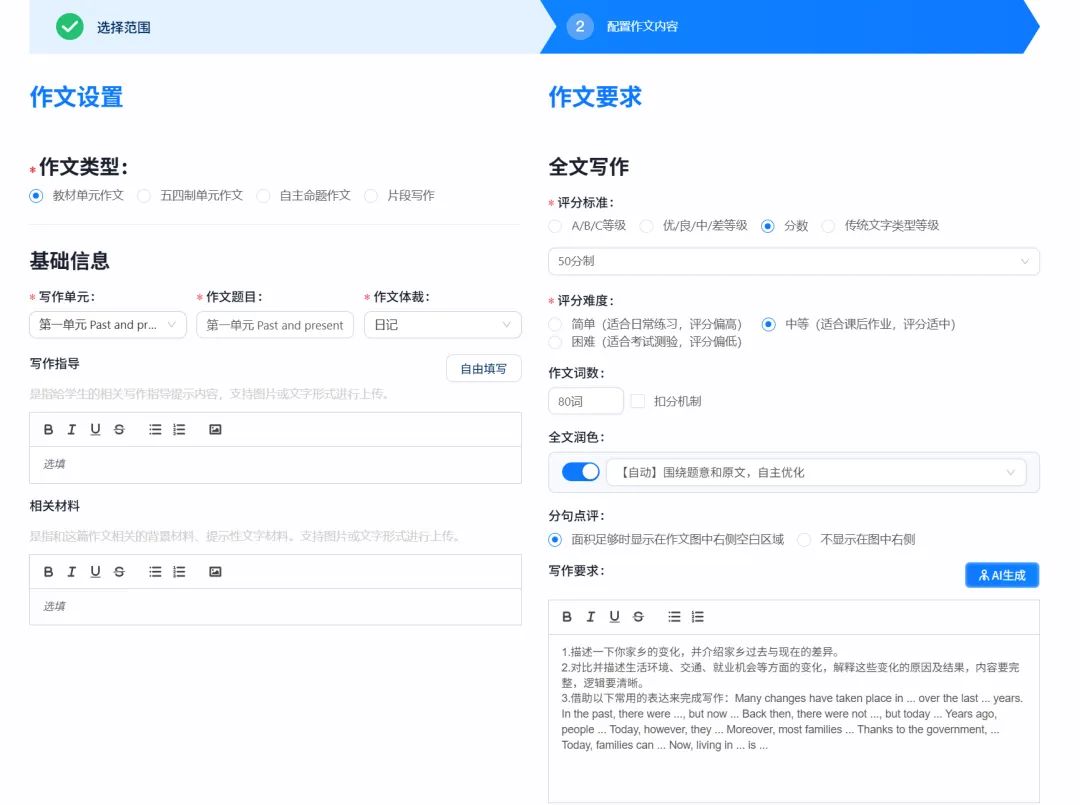
Task: Click 相关材料 text area 选填
Action: point(275,607)
